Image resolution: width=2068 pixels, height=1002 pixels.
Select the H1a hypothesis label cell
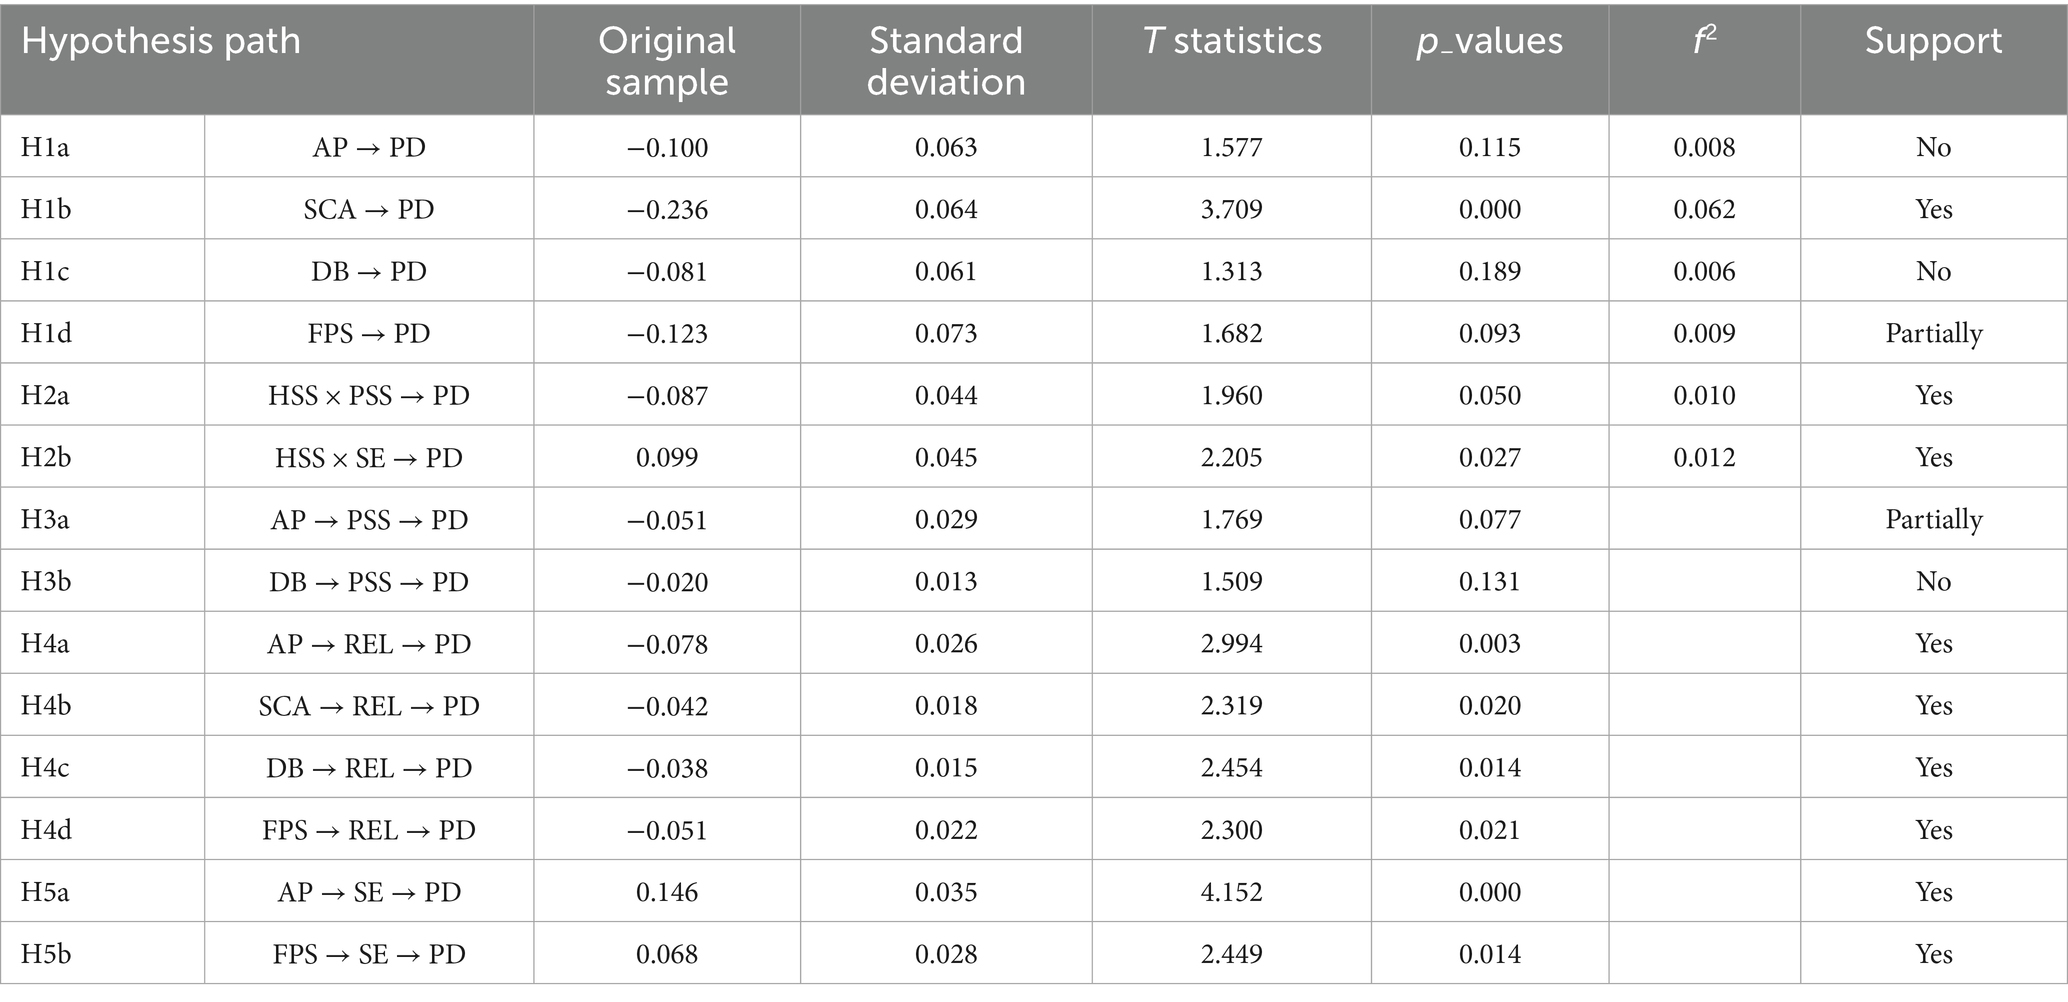[46, 147]
